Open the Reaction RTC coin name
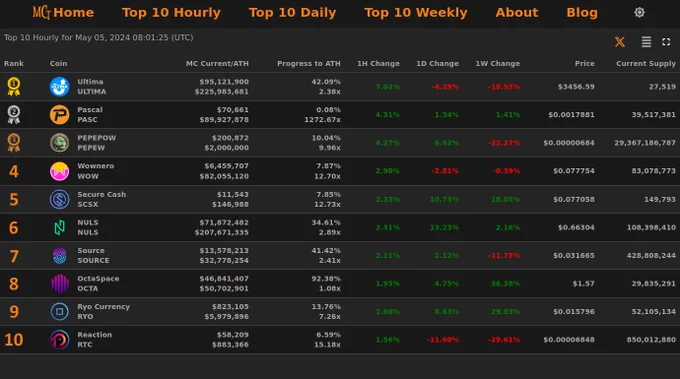Viewport: 680px width, 379px height. [x=95, y=340]
